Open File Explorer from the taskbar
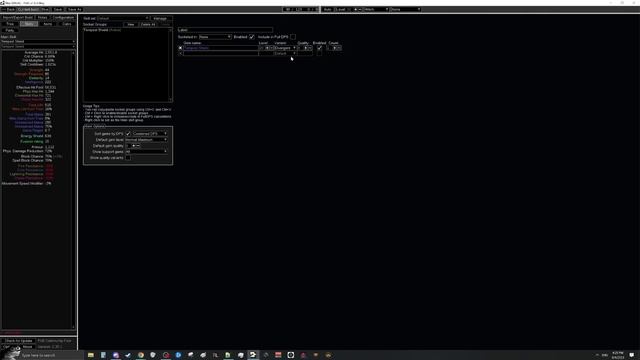This screenshot has height=360, width=640. (91, 355)
